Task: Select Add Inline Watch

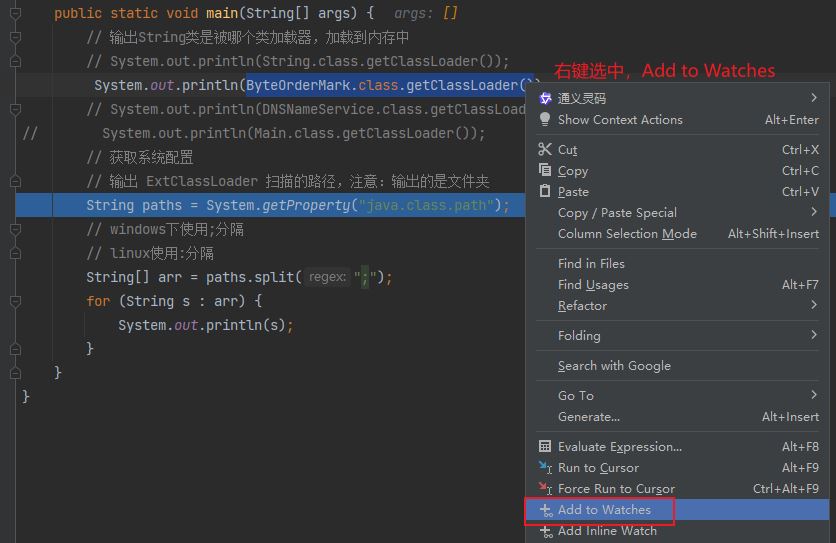Action: (x=677, y=531)
